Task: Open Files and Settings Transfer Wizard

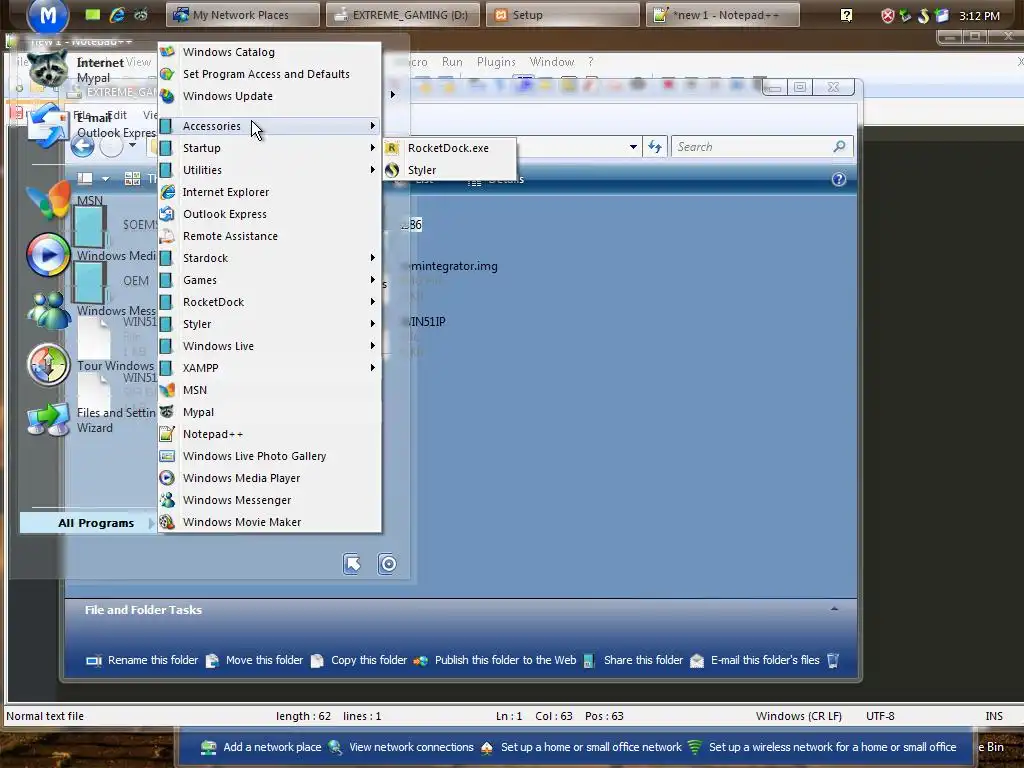Action: click(x=91, y=420)
